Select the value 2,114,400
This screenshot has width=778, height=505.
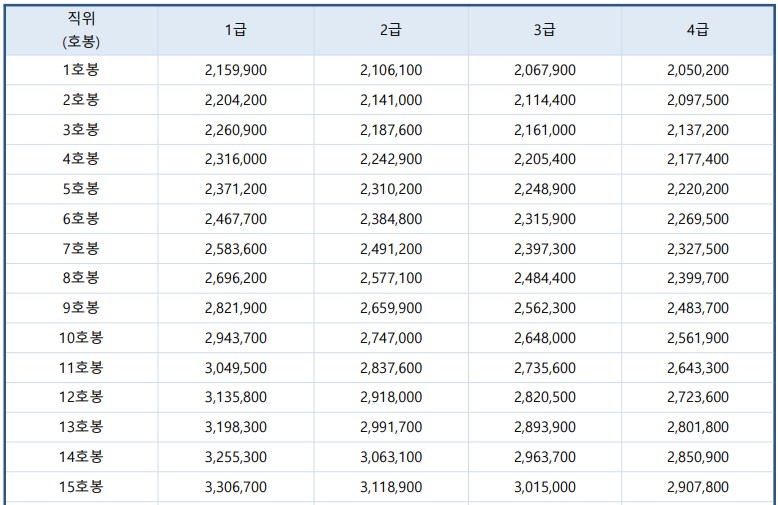click(x=545, y=100)
